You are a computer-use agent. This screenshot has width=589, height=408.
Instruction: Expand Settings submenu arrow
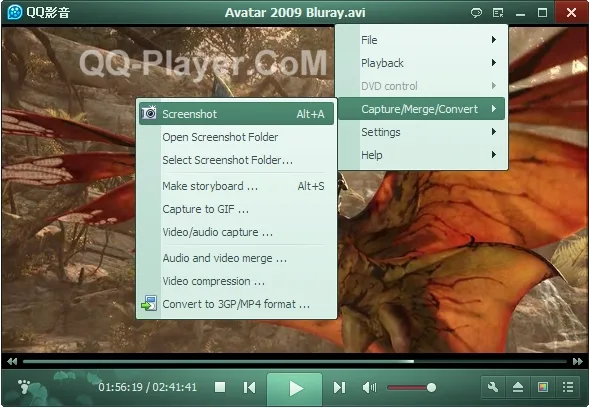[x=494, y=131]
